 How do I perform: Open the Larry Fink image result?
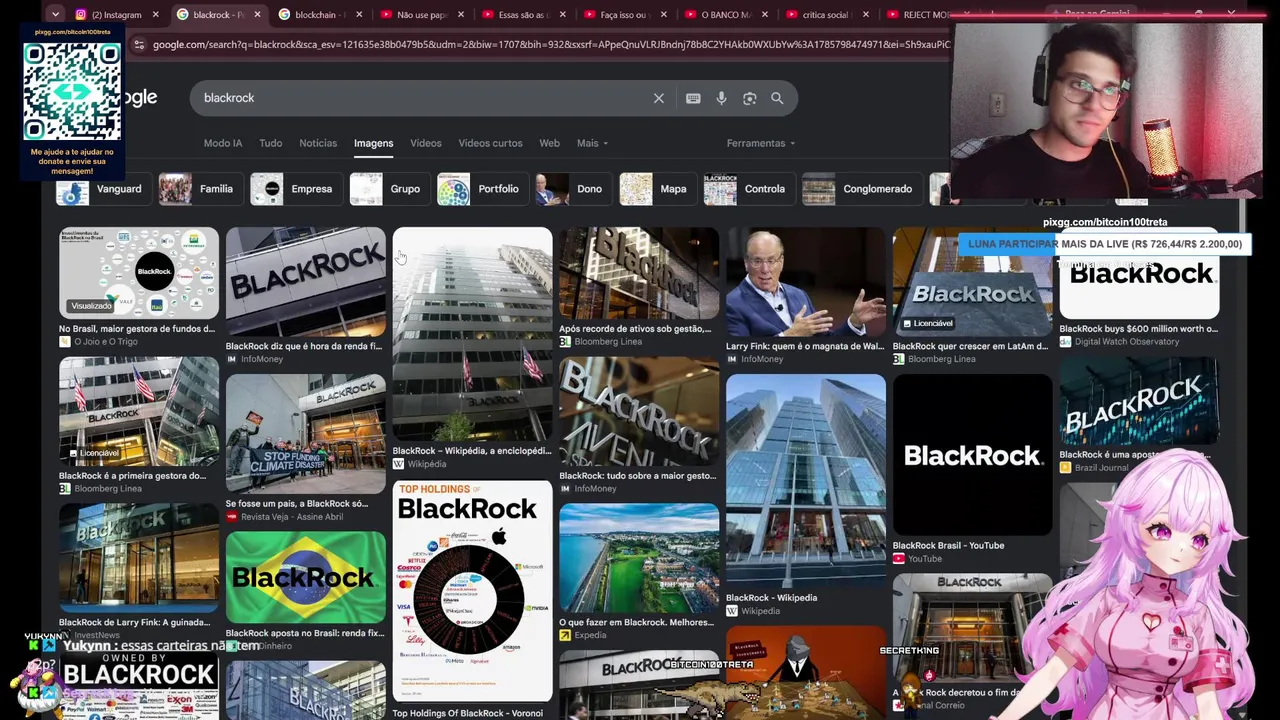tap(806, 282)
